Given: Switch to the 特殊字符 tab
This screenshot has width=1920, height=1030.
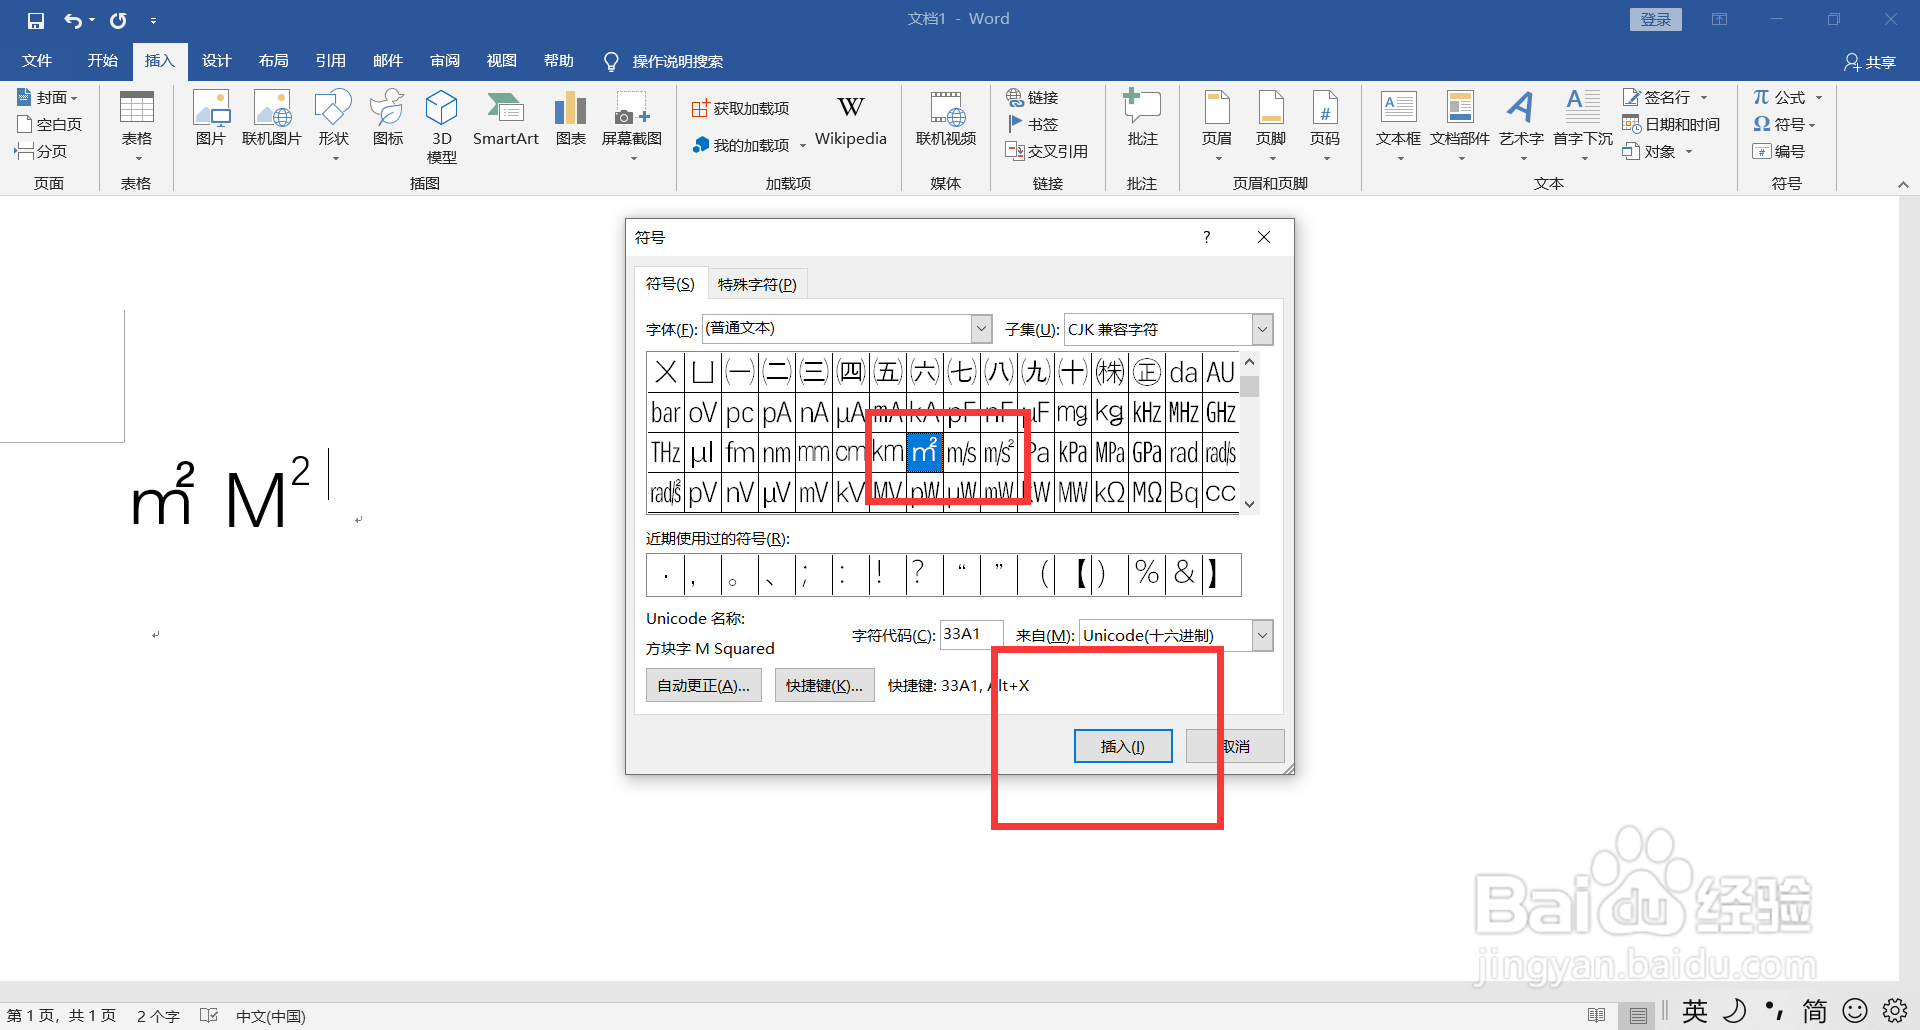Looking at the screenshot, I should point(757,283).
